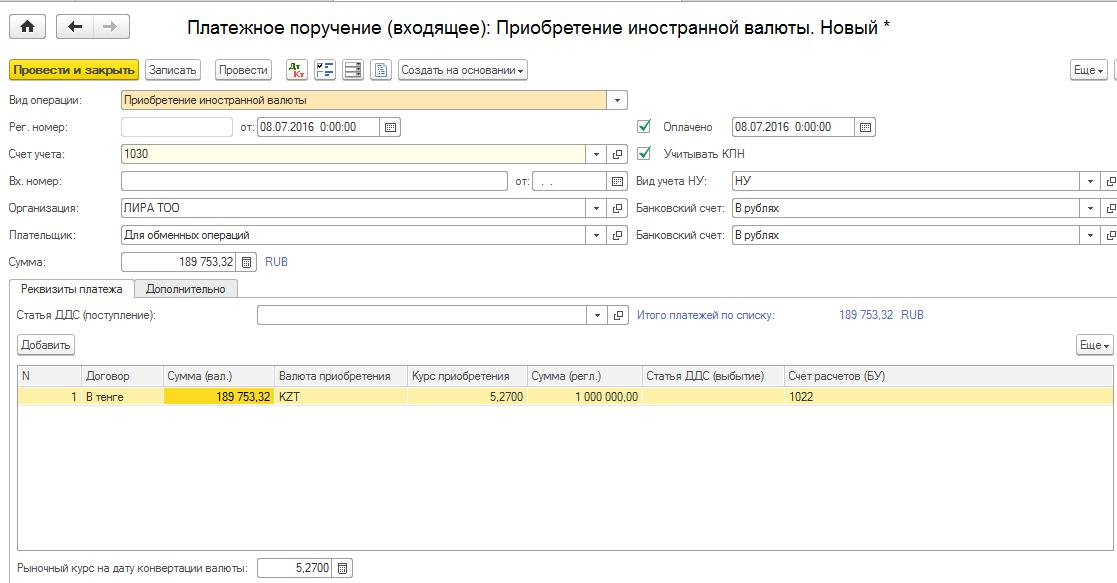Open calendar for Рег. номер date
Viewport: 1117px width, 583px height.
pyautogui.click(x=390, y=127)
